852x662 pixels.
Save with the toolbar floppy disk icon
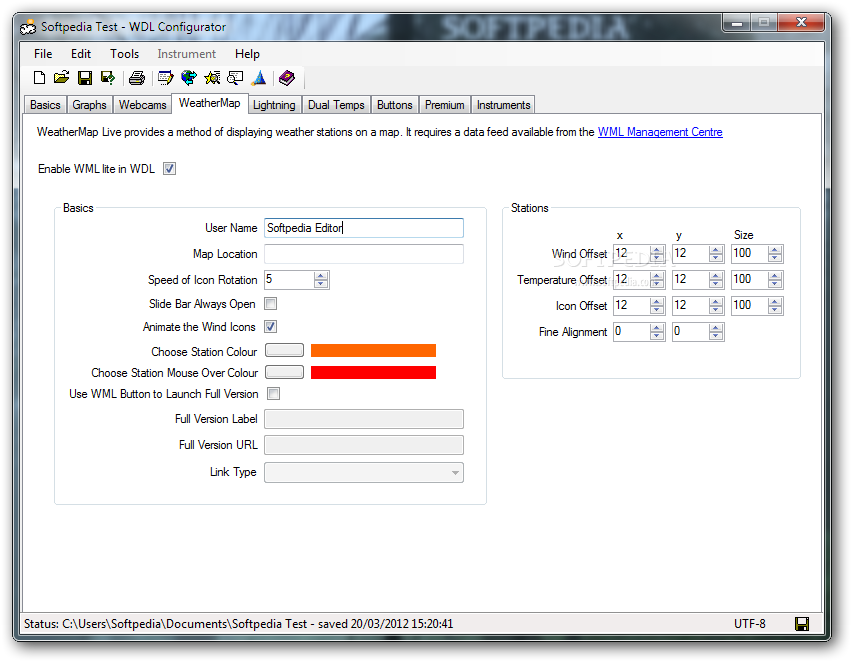click(85, 78)
